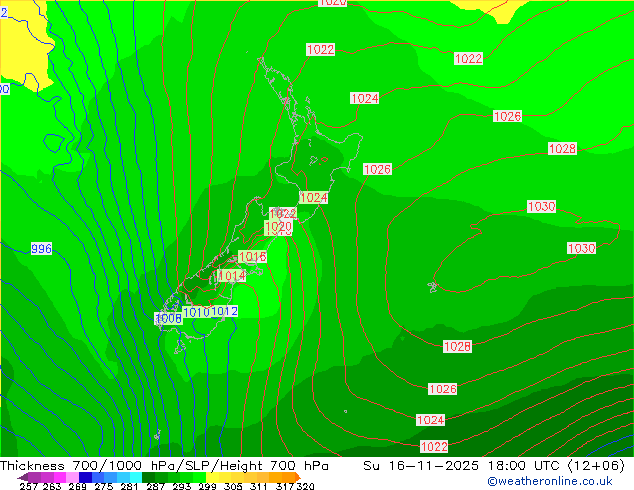Click the 1028 label above the 1026 and 1024 at bottom
The width and height of the screenshot is (634, 490).
pos(457,346)
